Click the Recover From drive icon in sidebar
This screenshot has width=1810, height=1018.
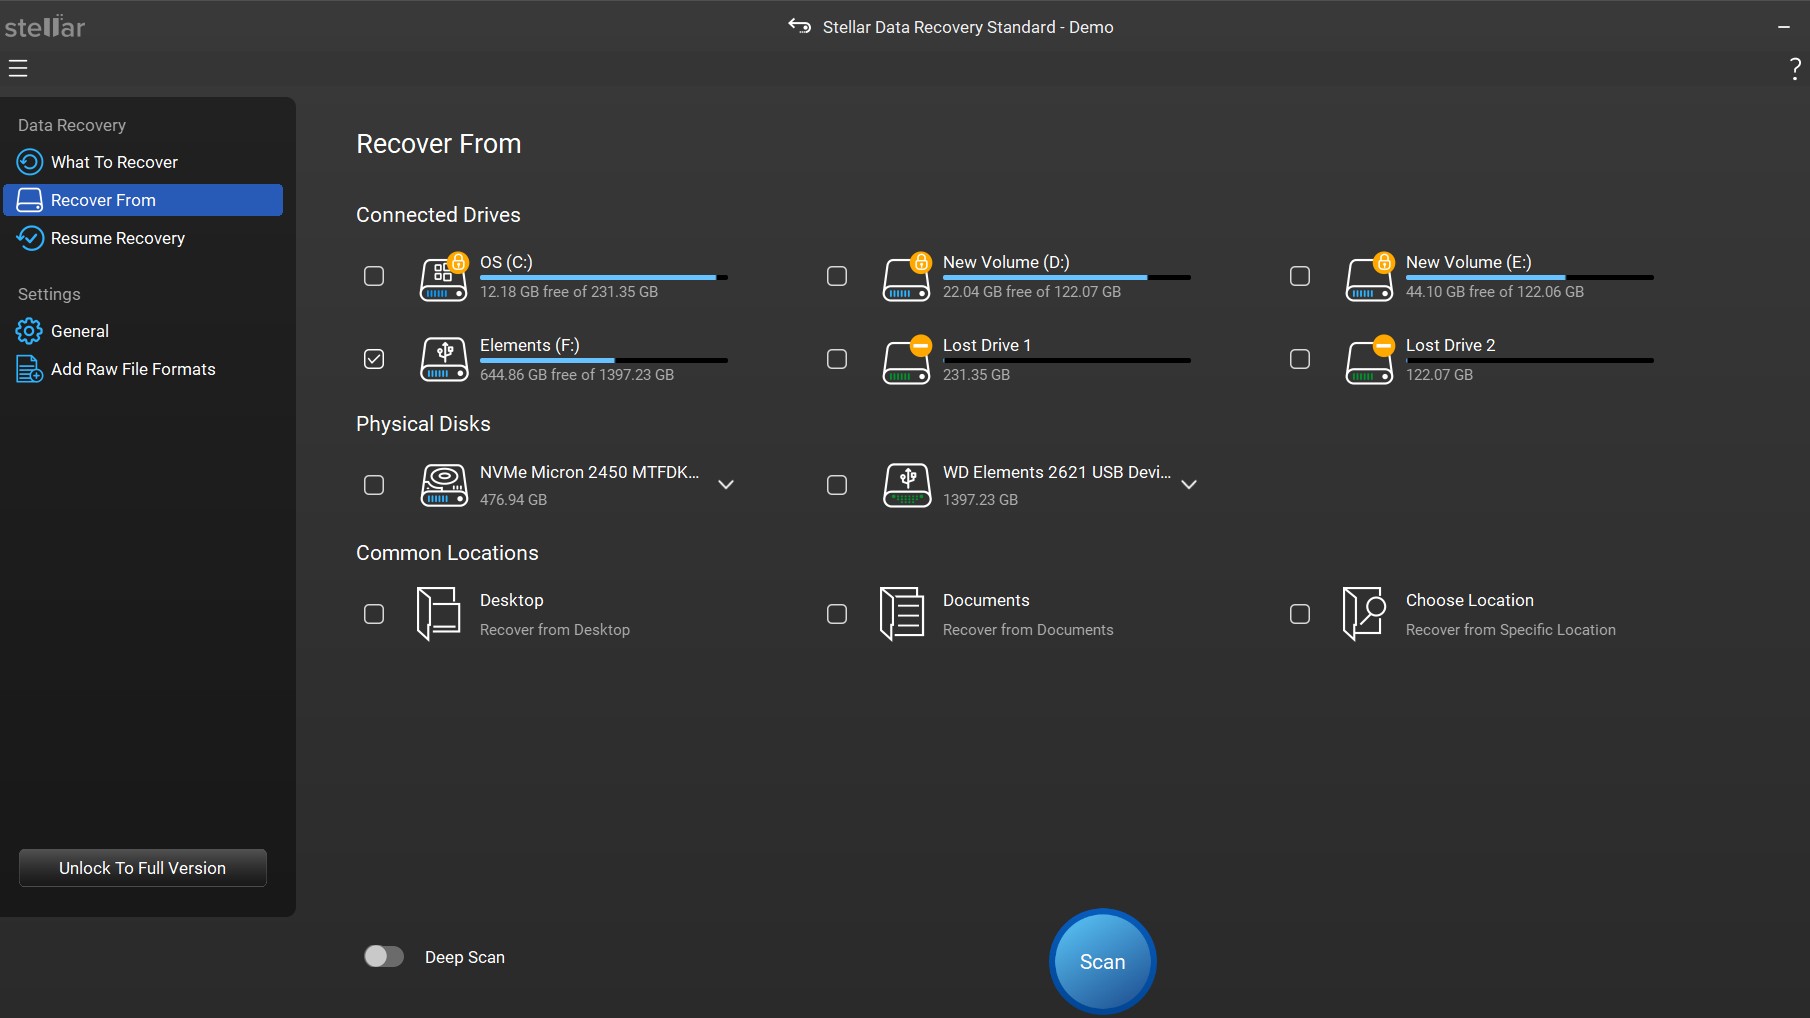28,200
